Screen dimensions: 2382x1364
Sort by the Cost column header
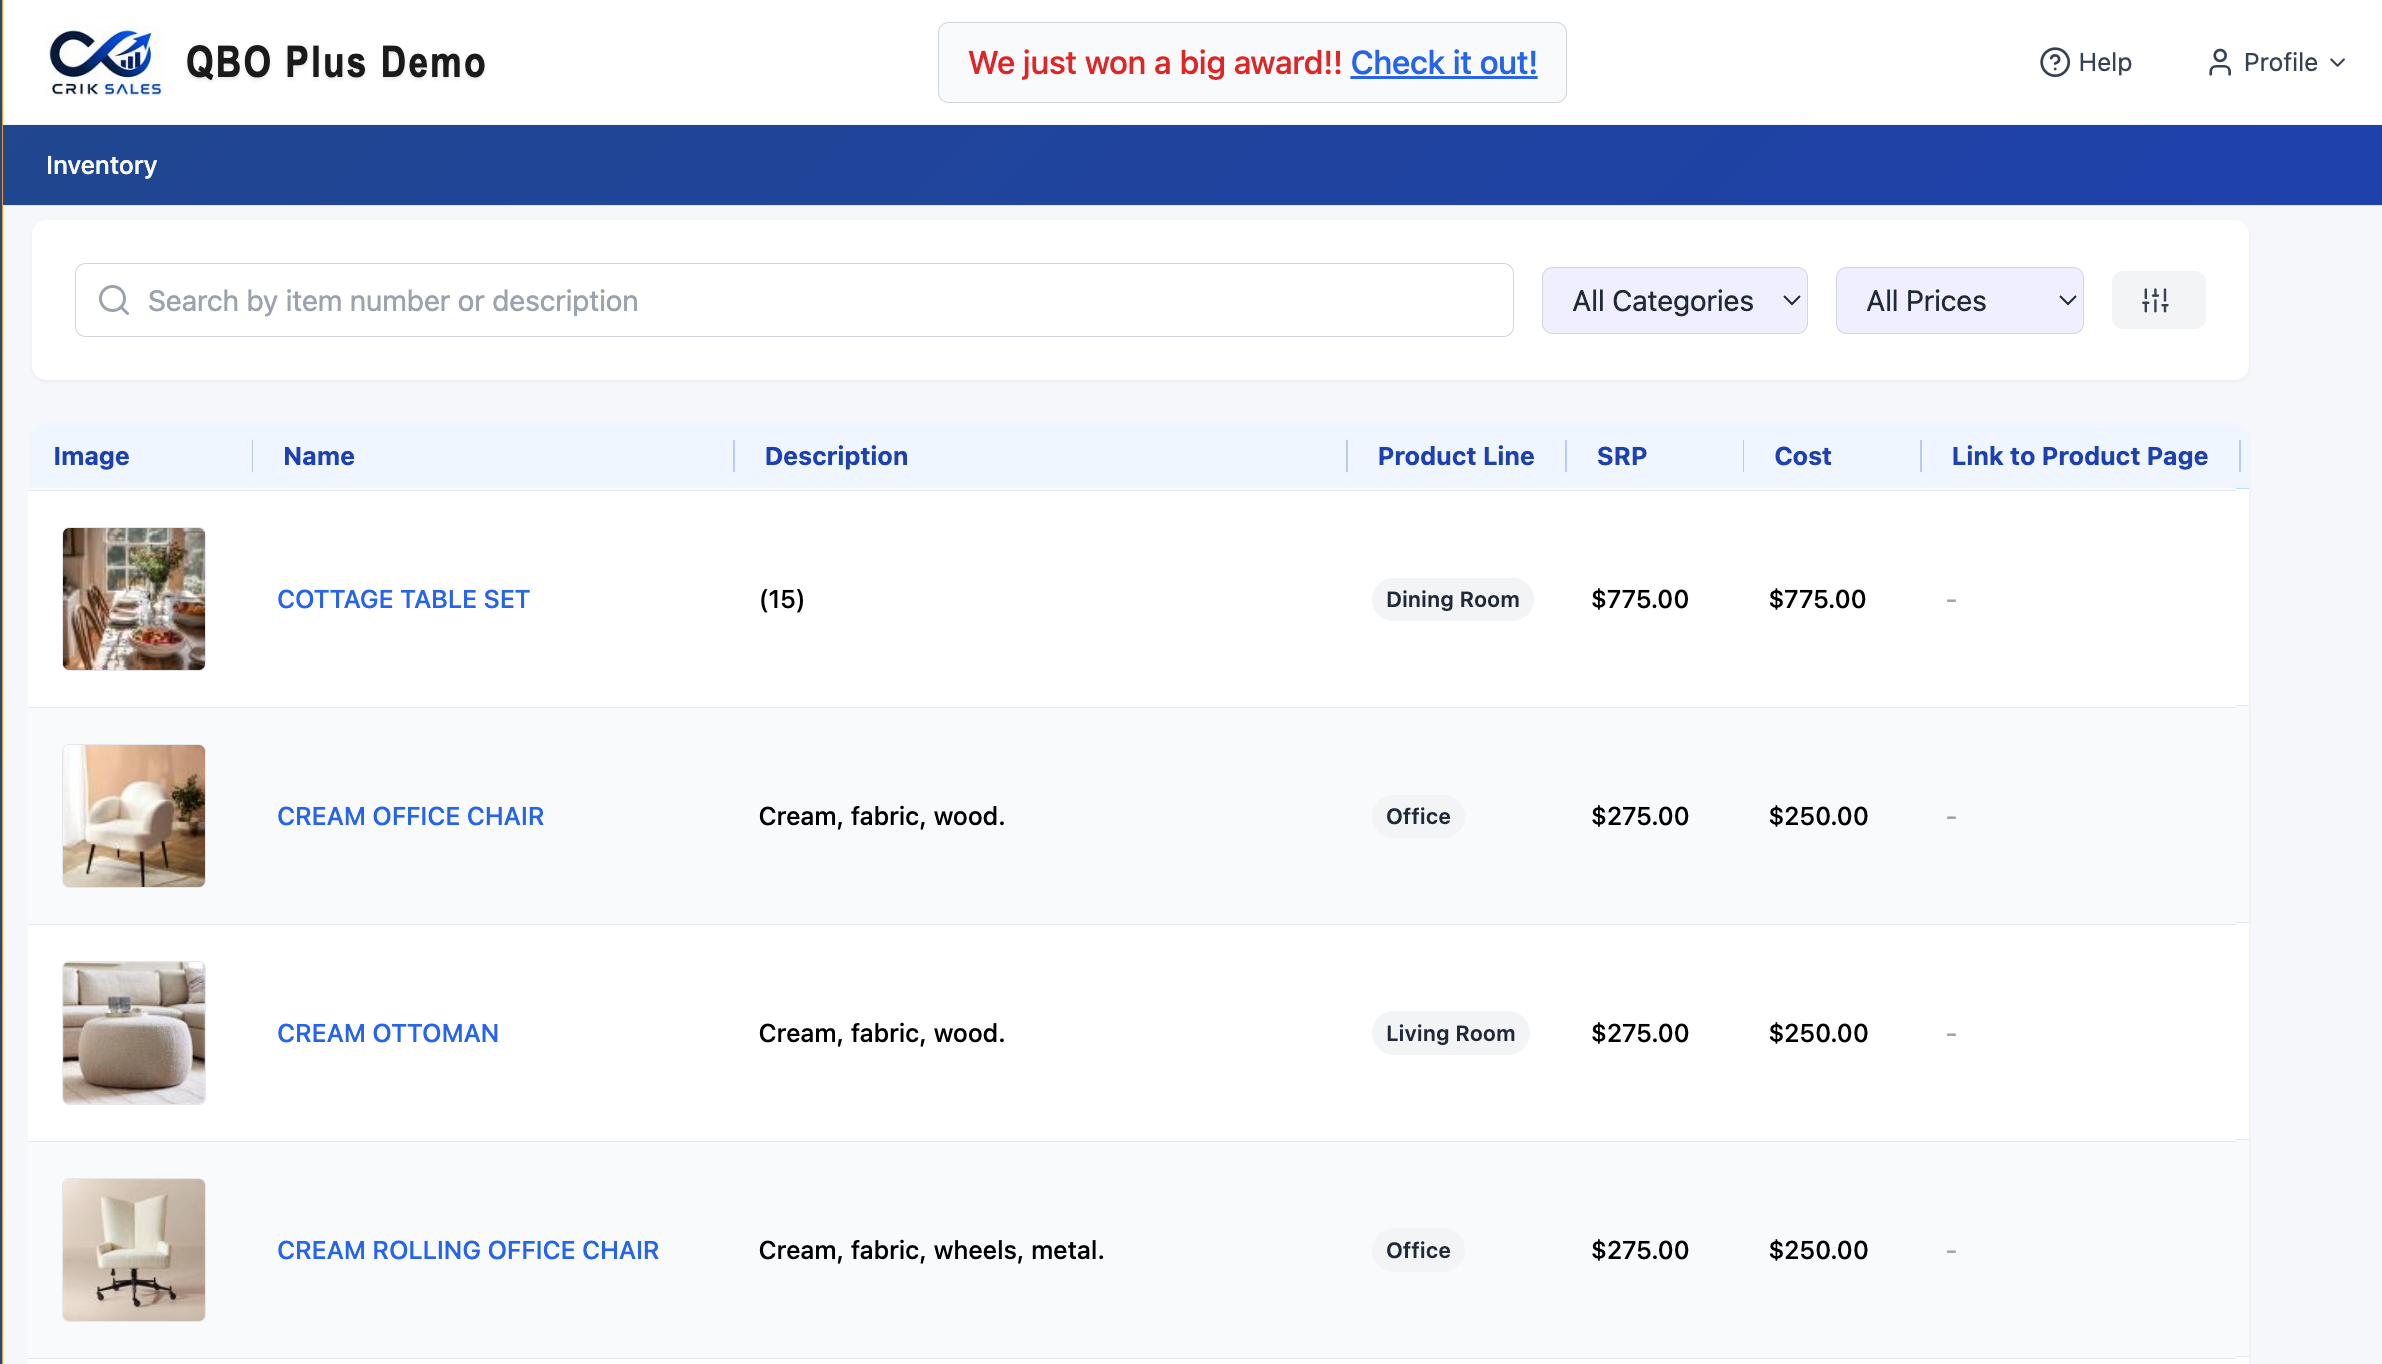pyautogui.click(x=1802, y=456)
